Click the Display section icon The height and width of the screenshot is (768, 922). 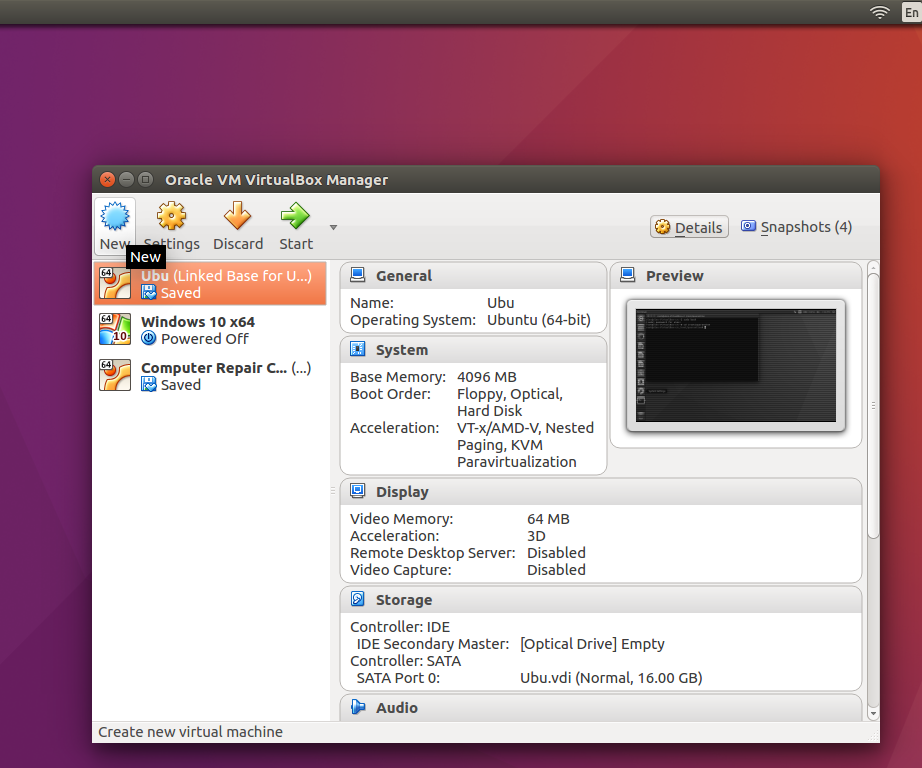coord(358,491)
